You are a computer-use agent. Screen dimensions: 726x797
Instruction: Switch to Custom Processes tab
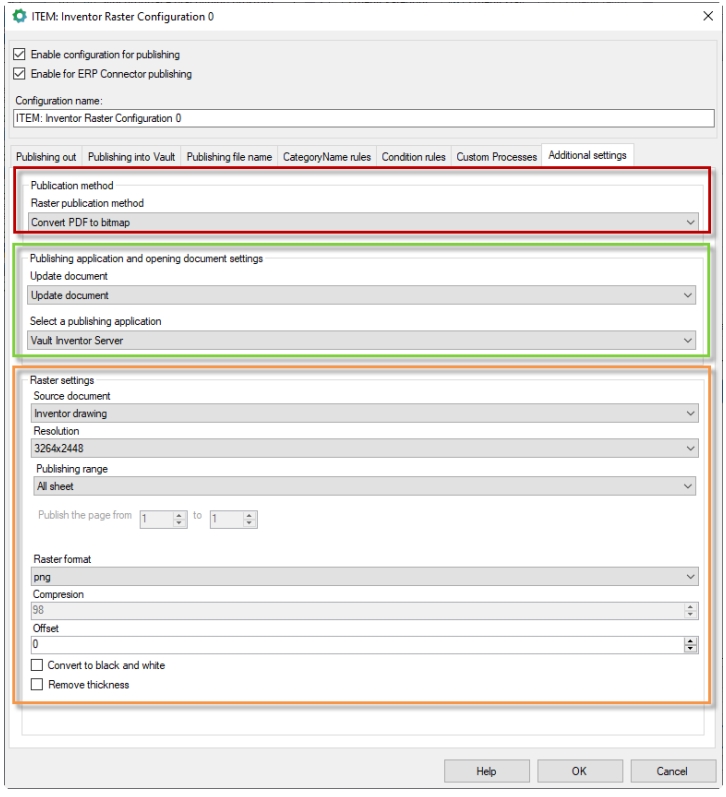coord(495,157)
